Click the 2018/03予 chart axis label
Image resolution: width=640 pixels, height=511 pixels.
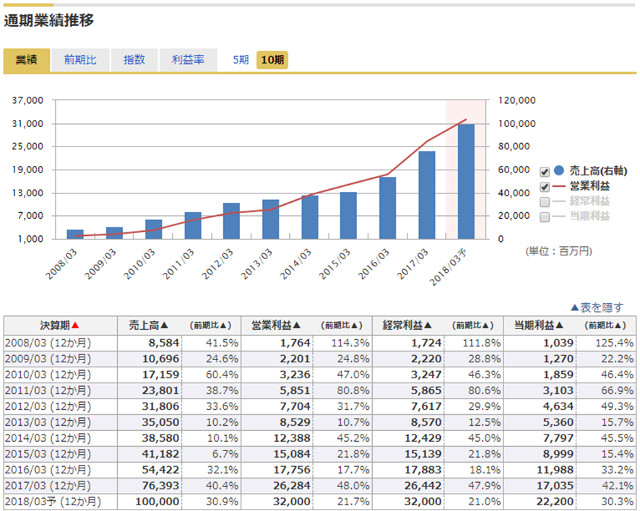point(449,268)
